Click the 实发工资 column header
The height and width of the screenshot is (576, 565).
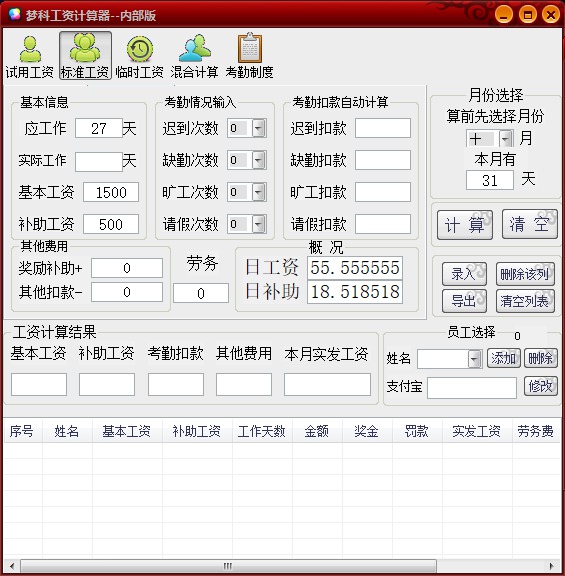point(477,431)
